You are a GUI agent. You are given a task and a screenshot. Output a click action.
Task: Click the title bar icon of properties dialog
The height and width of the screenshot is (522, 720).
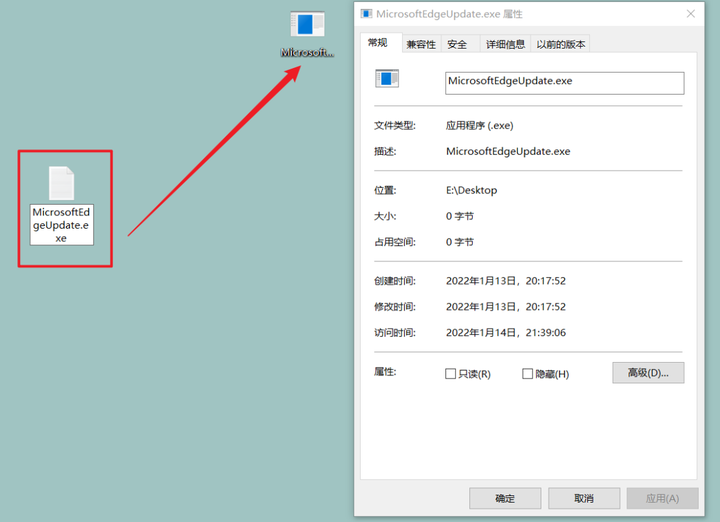pyautogui.click(x=366, y=14)
